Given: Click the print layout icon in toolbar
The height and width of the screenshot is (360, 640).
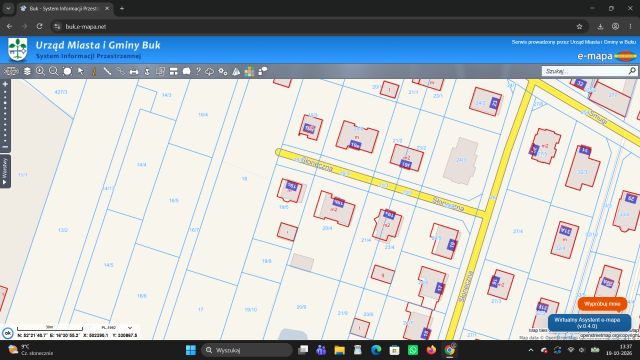Looking at the screenshot, I should click(x=173, y=71).
